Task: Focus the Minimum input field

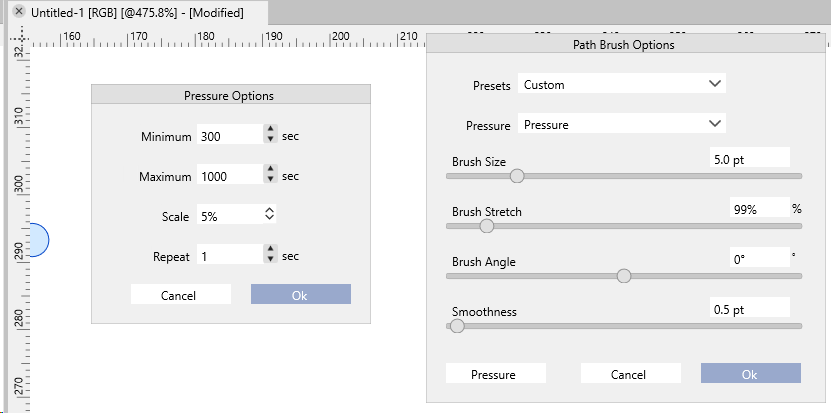Action: [230, 136]
